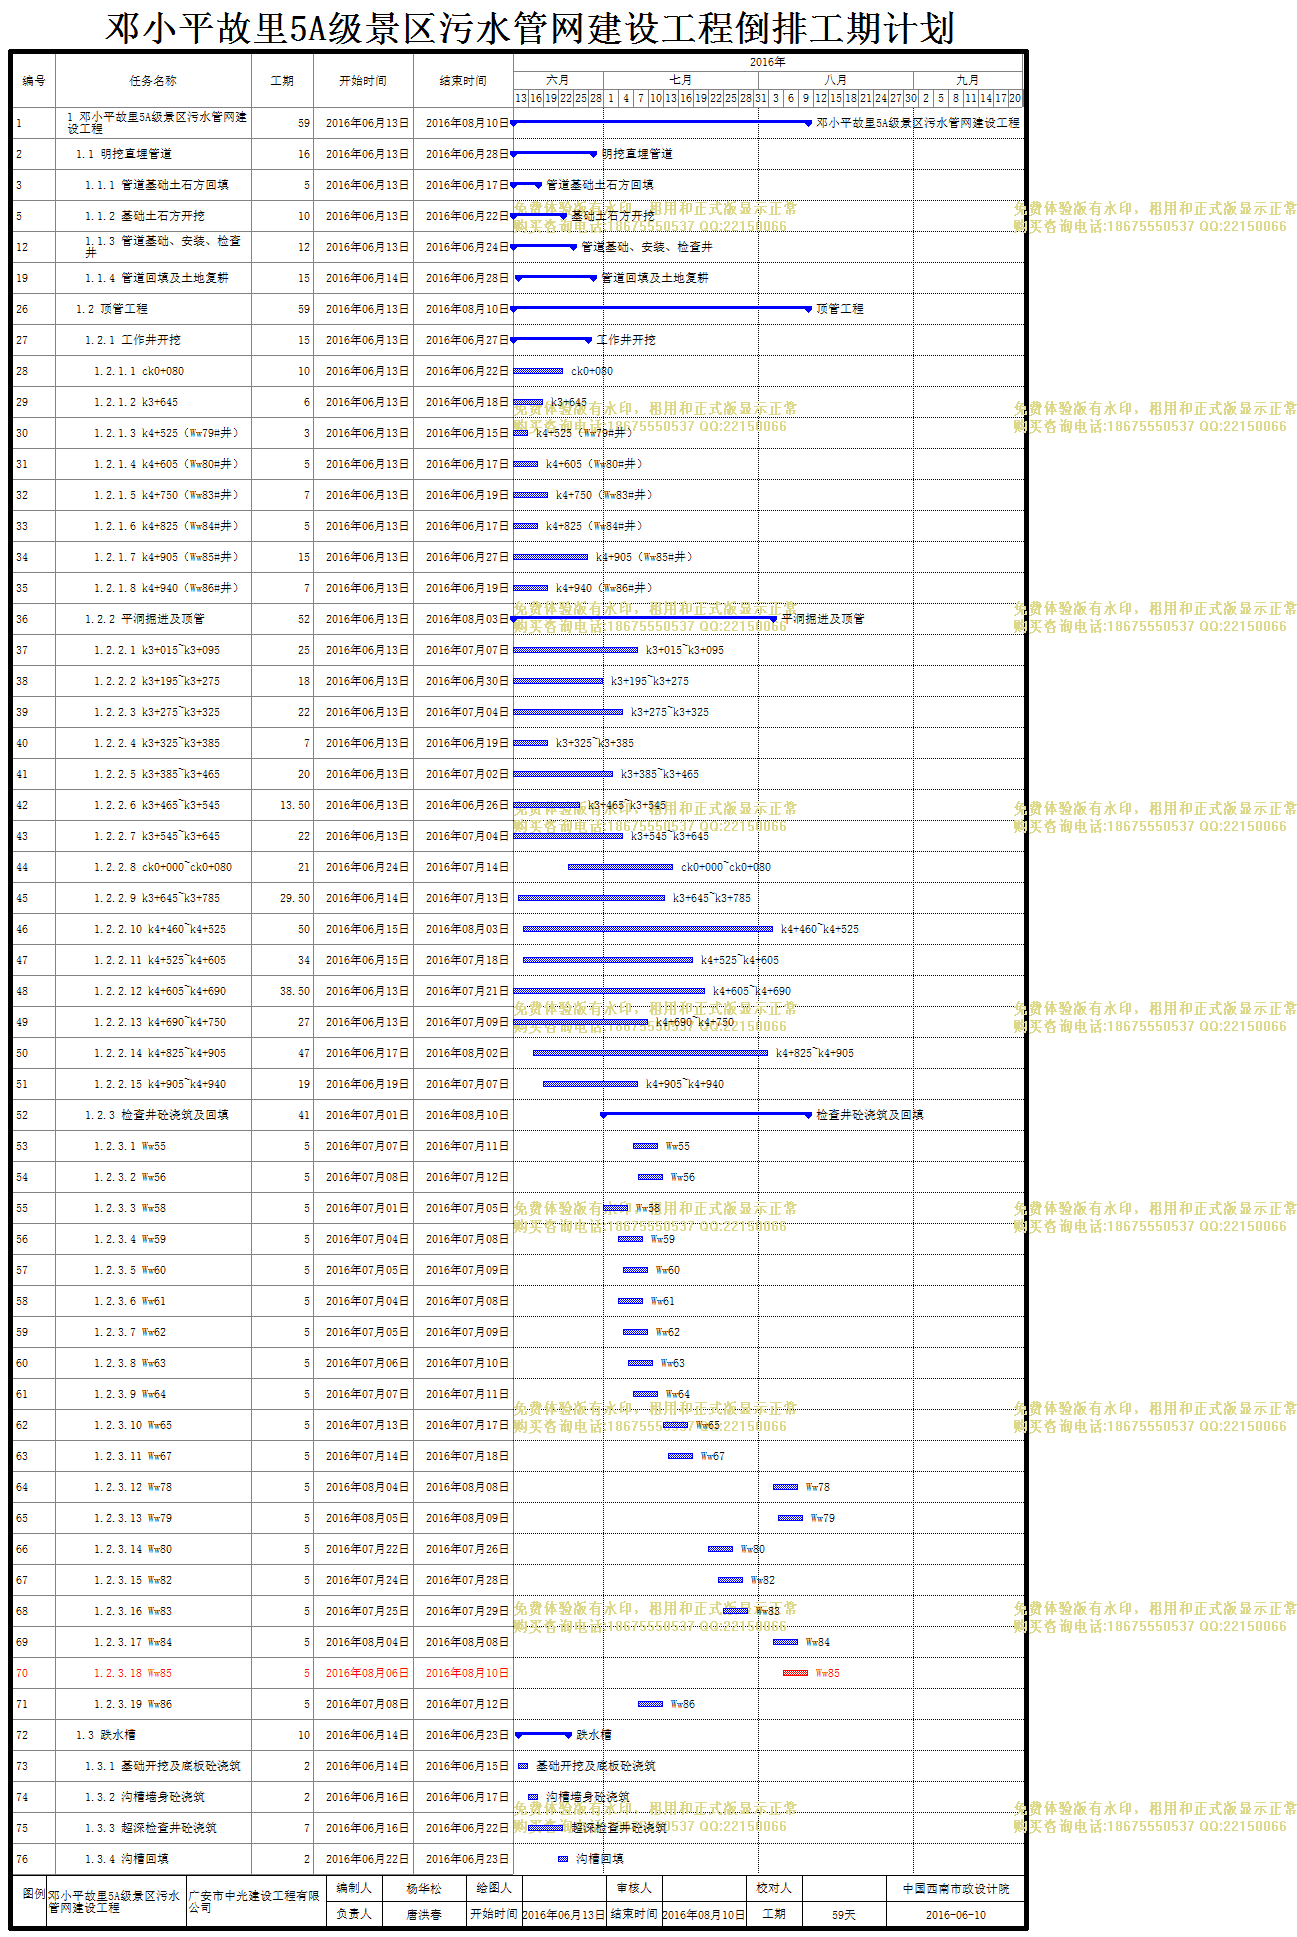1297x1937 pixels.
Task: Click the red Ww85 Gantt bar
Action: [796, 1673]
